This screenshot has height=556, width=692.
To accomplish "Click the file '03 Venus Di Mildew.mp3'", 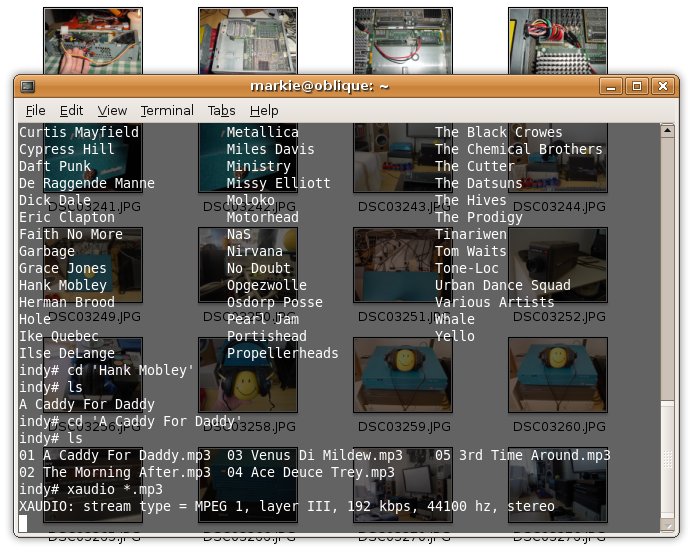I will pyautogui.click(x=315, y=455).
